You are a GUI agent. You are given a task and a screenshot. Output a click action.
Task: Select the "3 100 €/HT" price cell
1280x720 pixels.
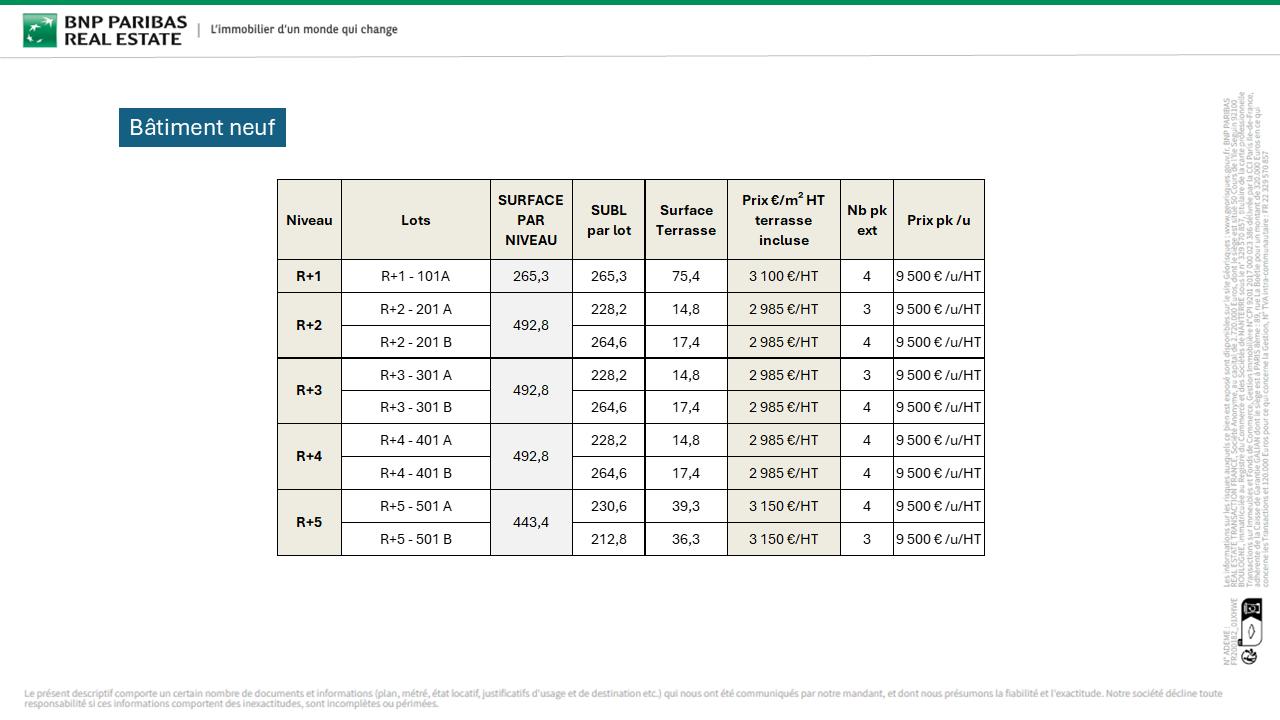(x=784, y=276)
